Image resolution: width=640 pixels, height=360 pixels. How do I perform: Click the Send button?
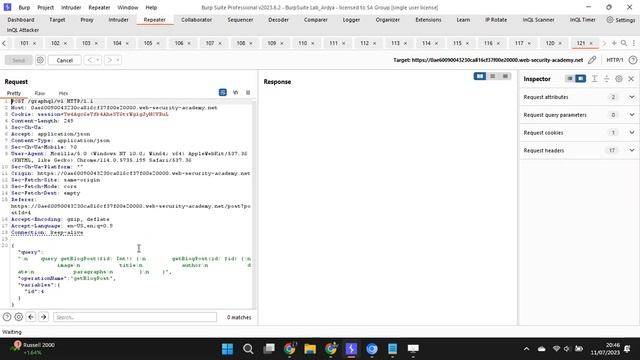[x=18, y=60]
